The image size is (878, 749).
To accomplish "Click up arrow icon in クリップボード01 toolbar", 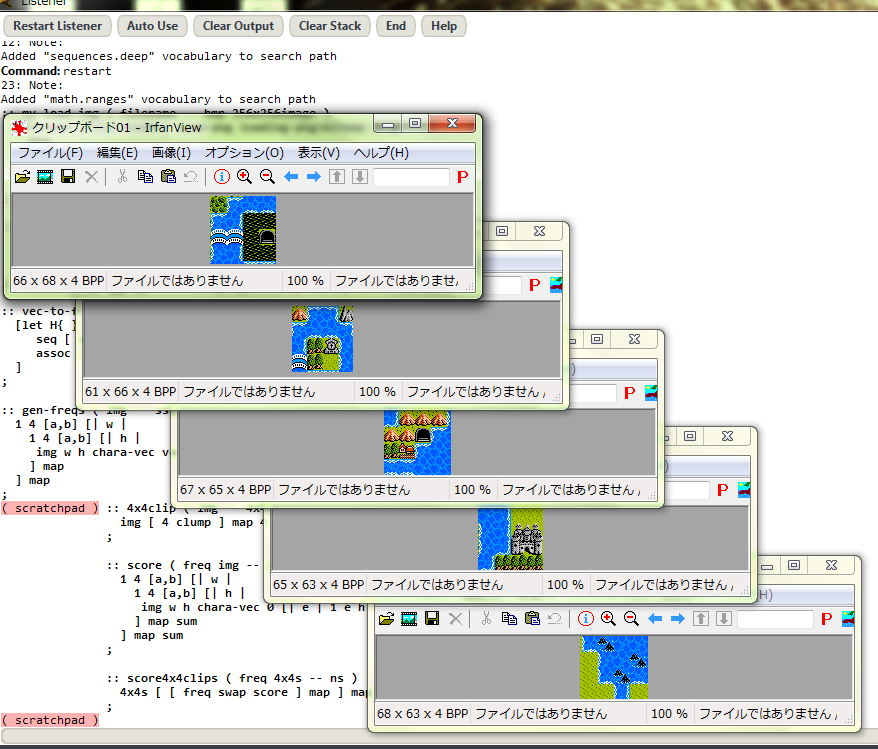I will coord(337,177).
